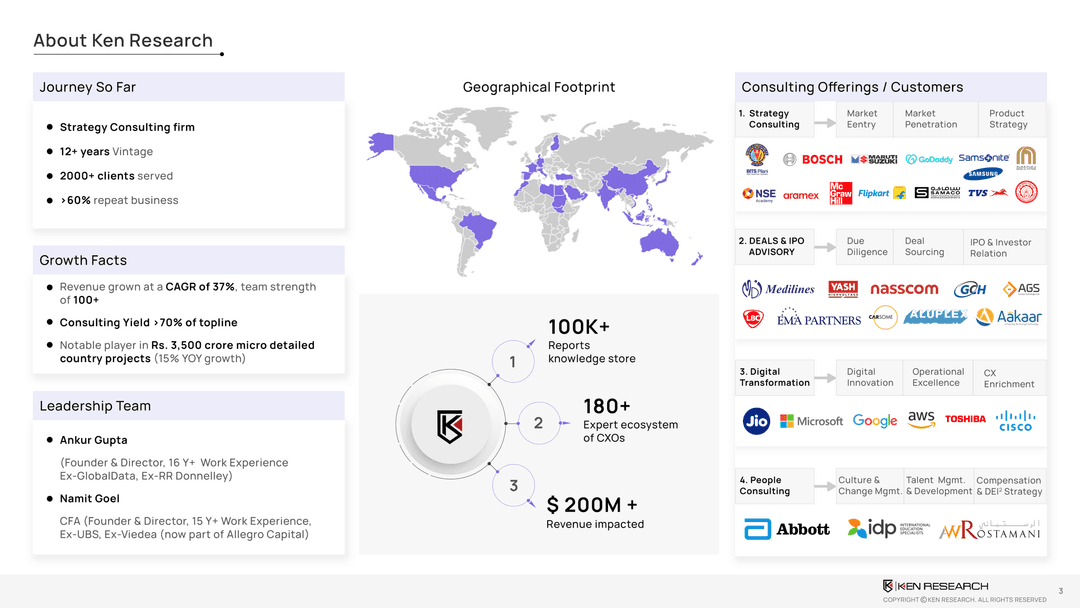Click the Ken Research footer logo
Viewport: 1080px width, 608px height.
click(x=935, y=585)
